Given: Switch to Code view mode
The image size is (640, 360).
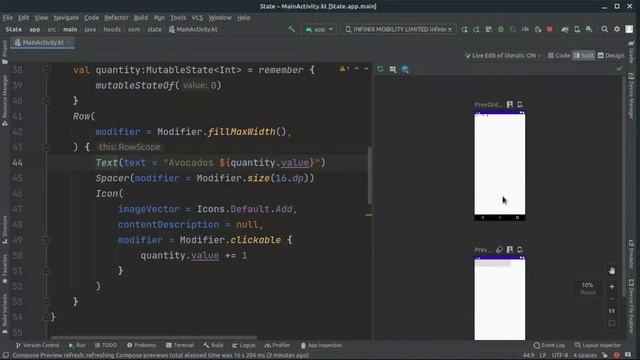Looking at the screenshot, I should tap(559, 56).
